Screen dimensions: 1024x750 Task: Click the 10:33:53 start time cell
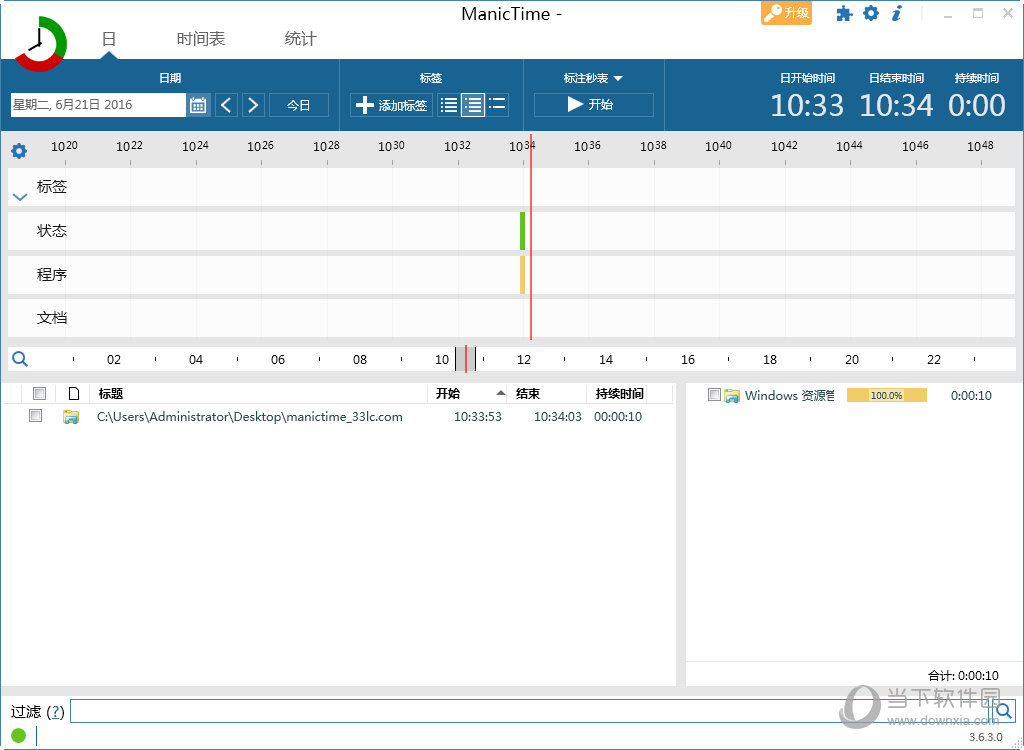[x=478, y=417]
